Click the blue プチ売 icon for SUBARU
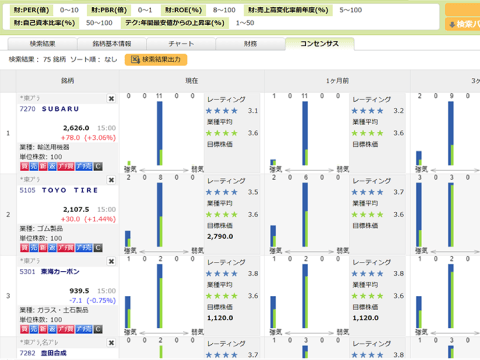Screen dimensions: 480x360 [x=84, y=166]
